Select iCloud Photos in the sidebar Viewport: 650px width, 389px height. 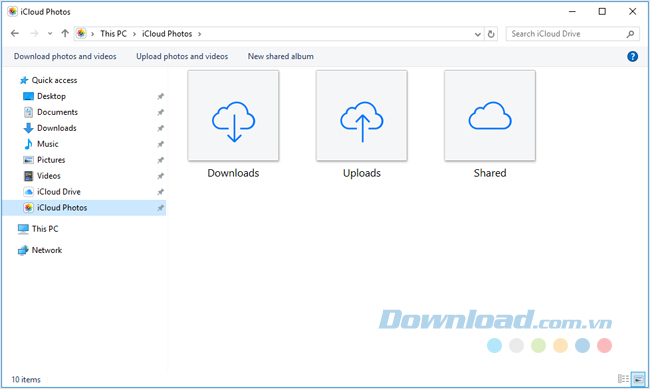pos(84,208)
